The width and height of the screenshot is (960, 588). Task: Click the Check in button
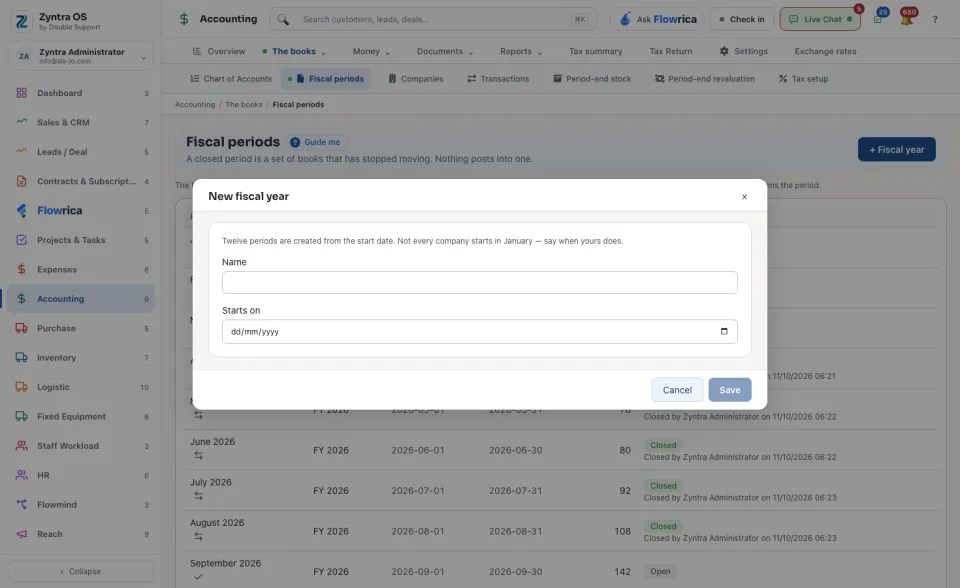[x=742, y=20]
